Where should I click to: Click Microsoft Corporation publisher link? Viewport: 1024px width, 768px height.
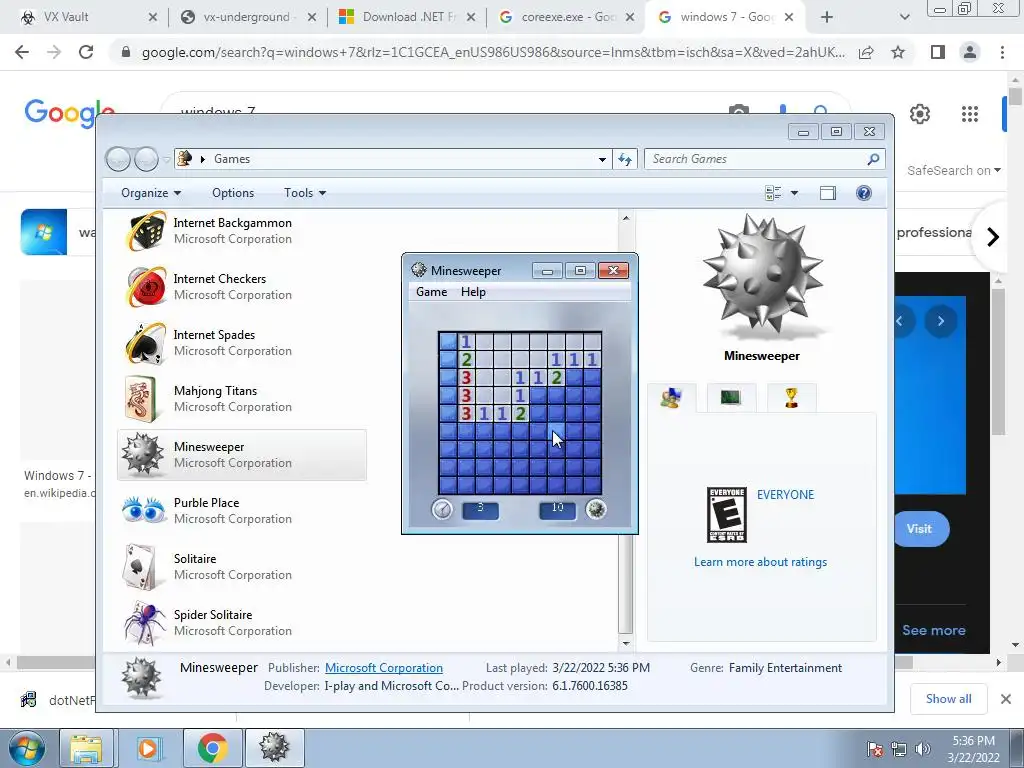(x=384, y=667)
